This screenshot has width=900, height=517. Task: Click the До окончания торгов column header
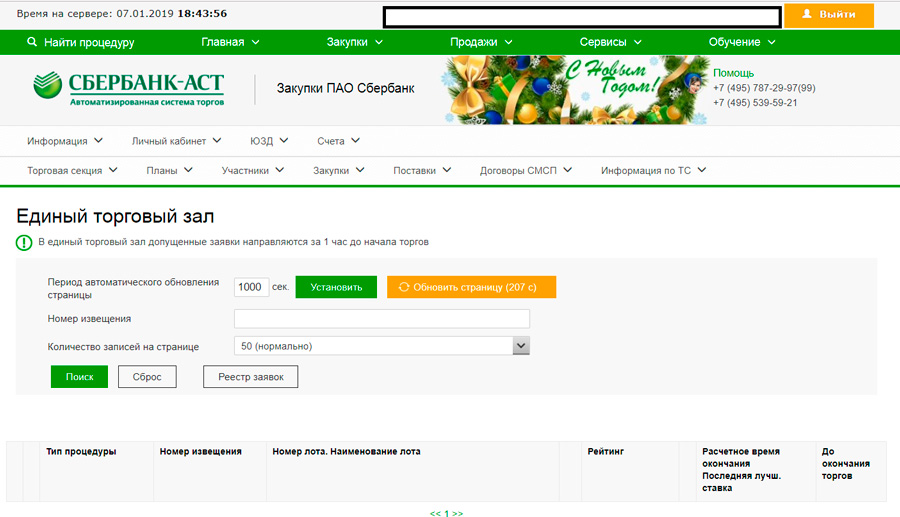tap(845, 464)
